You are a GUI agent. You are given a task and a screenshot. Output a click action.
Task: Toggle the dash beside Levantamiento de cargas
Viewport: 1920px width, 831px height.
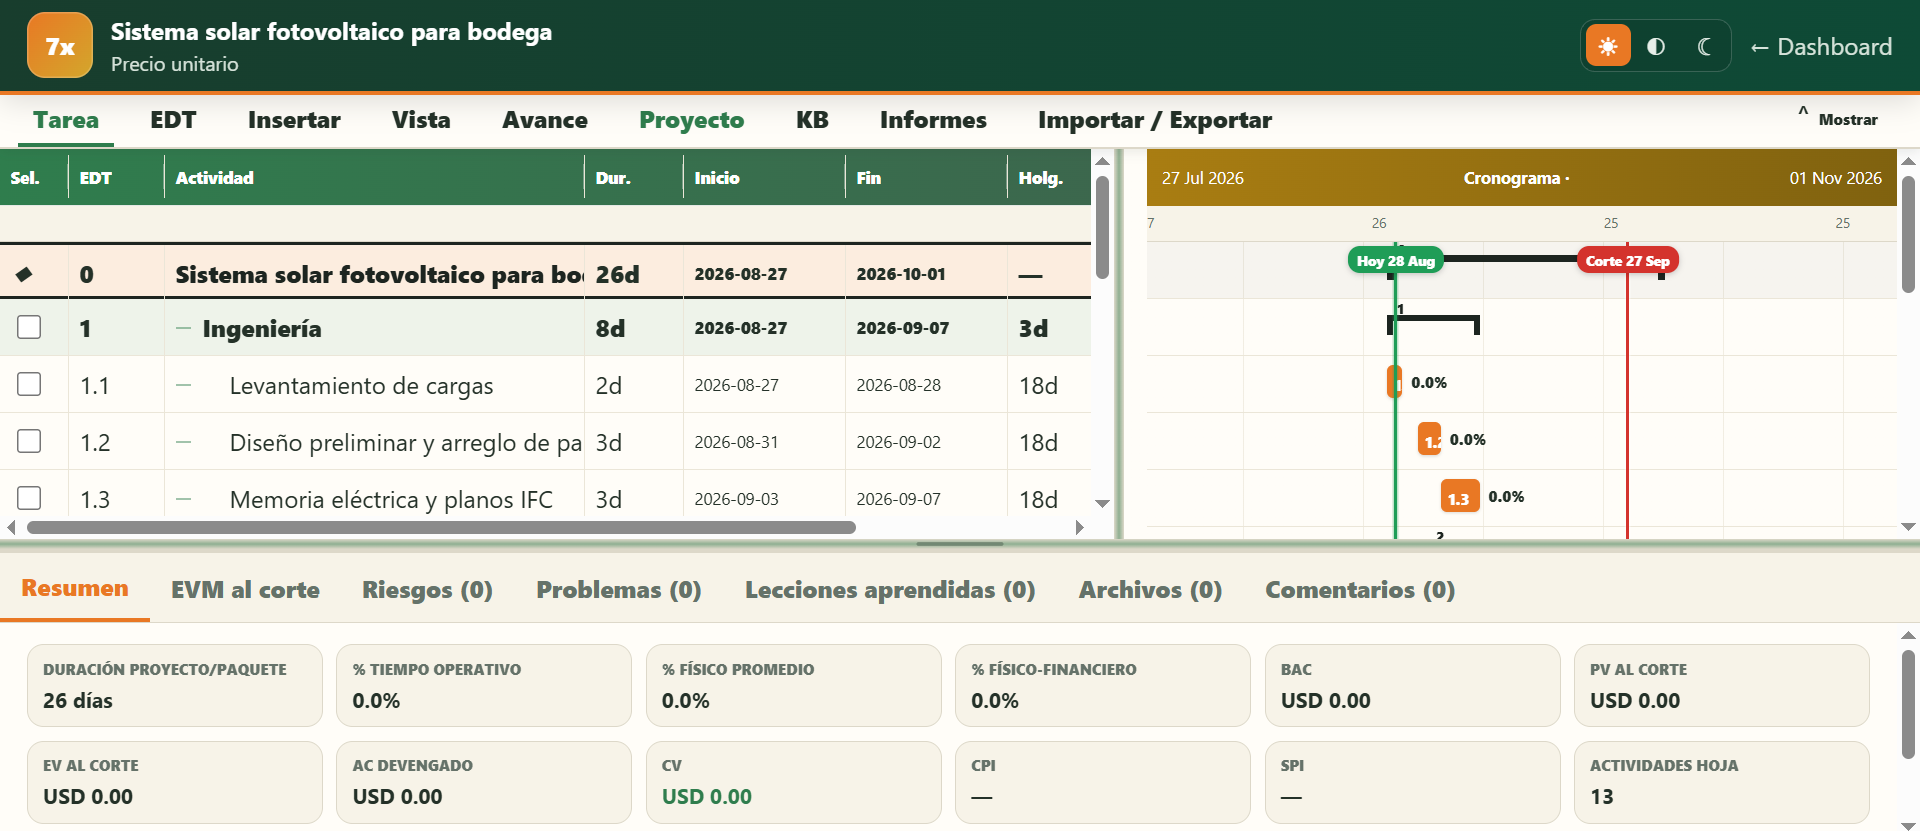tap(183, 385)
